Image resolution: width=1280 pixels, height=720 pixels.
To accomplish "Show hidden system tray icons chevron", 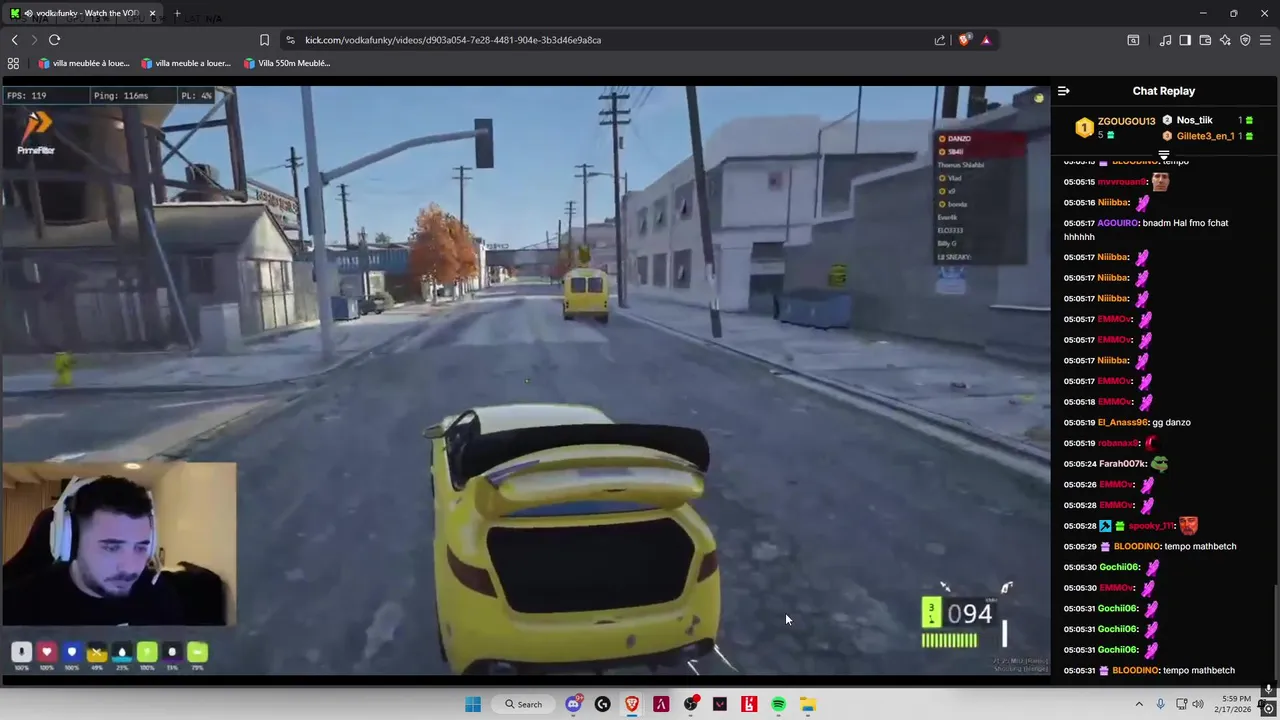I will click(x=1139, y=704).
